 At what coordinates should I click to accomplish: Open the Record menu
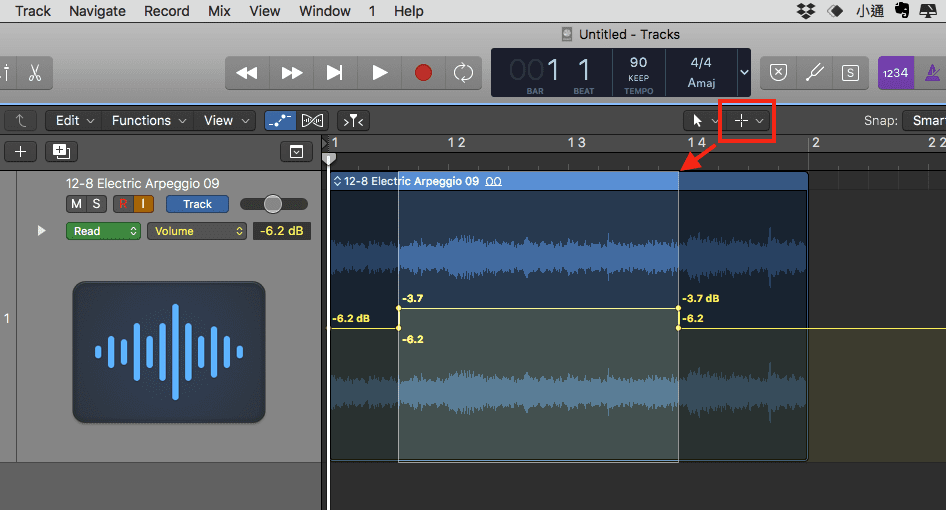167,11
